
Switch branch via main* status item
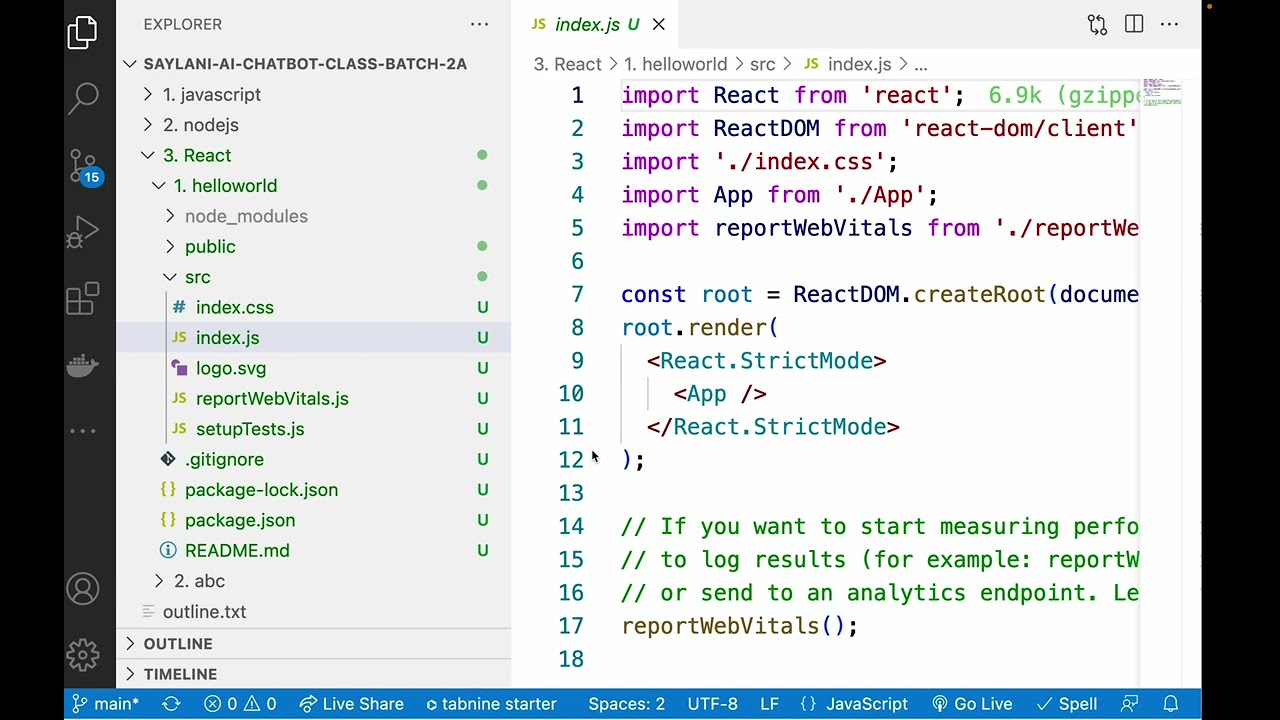[x=106, y=704]
